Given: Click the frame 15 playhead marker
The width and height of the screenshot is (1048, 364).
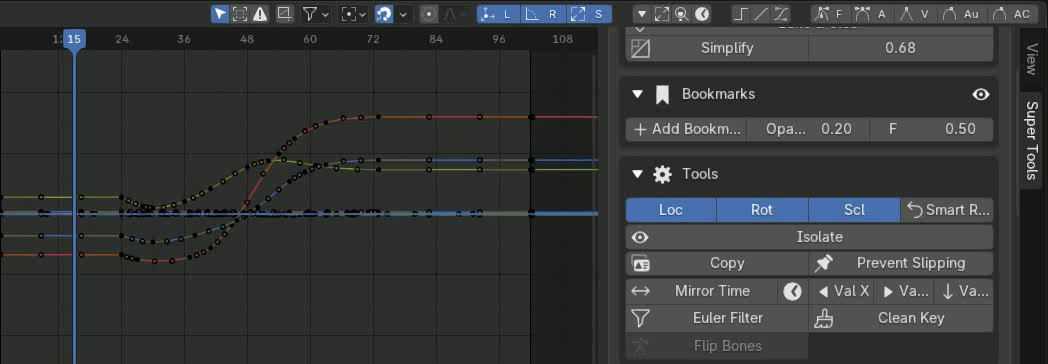Looking at the screenshot, I should pyautogui.click(x=74, y=39).
